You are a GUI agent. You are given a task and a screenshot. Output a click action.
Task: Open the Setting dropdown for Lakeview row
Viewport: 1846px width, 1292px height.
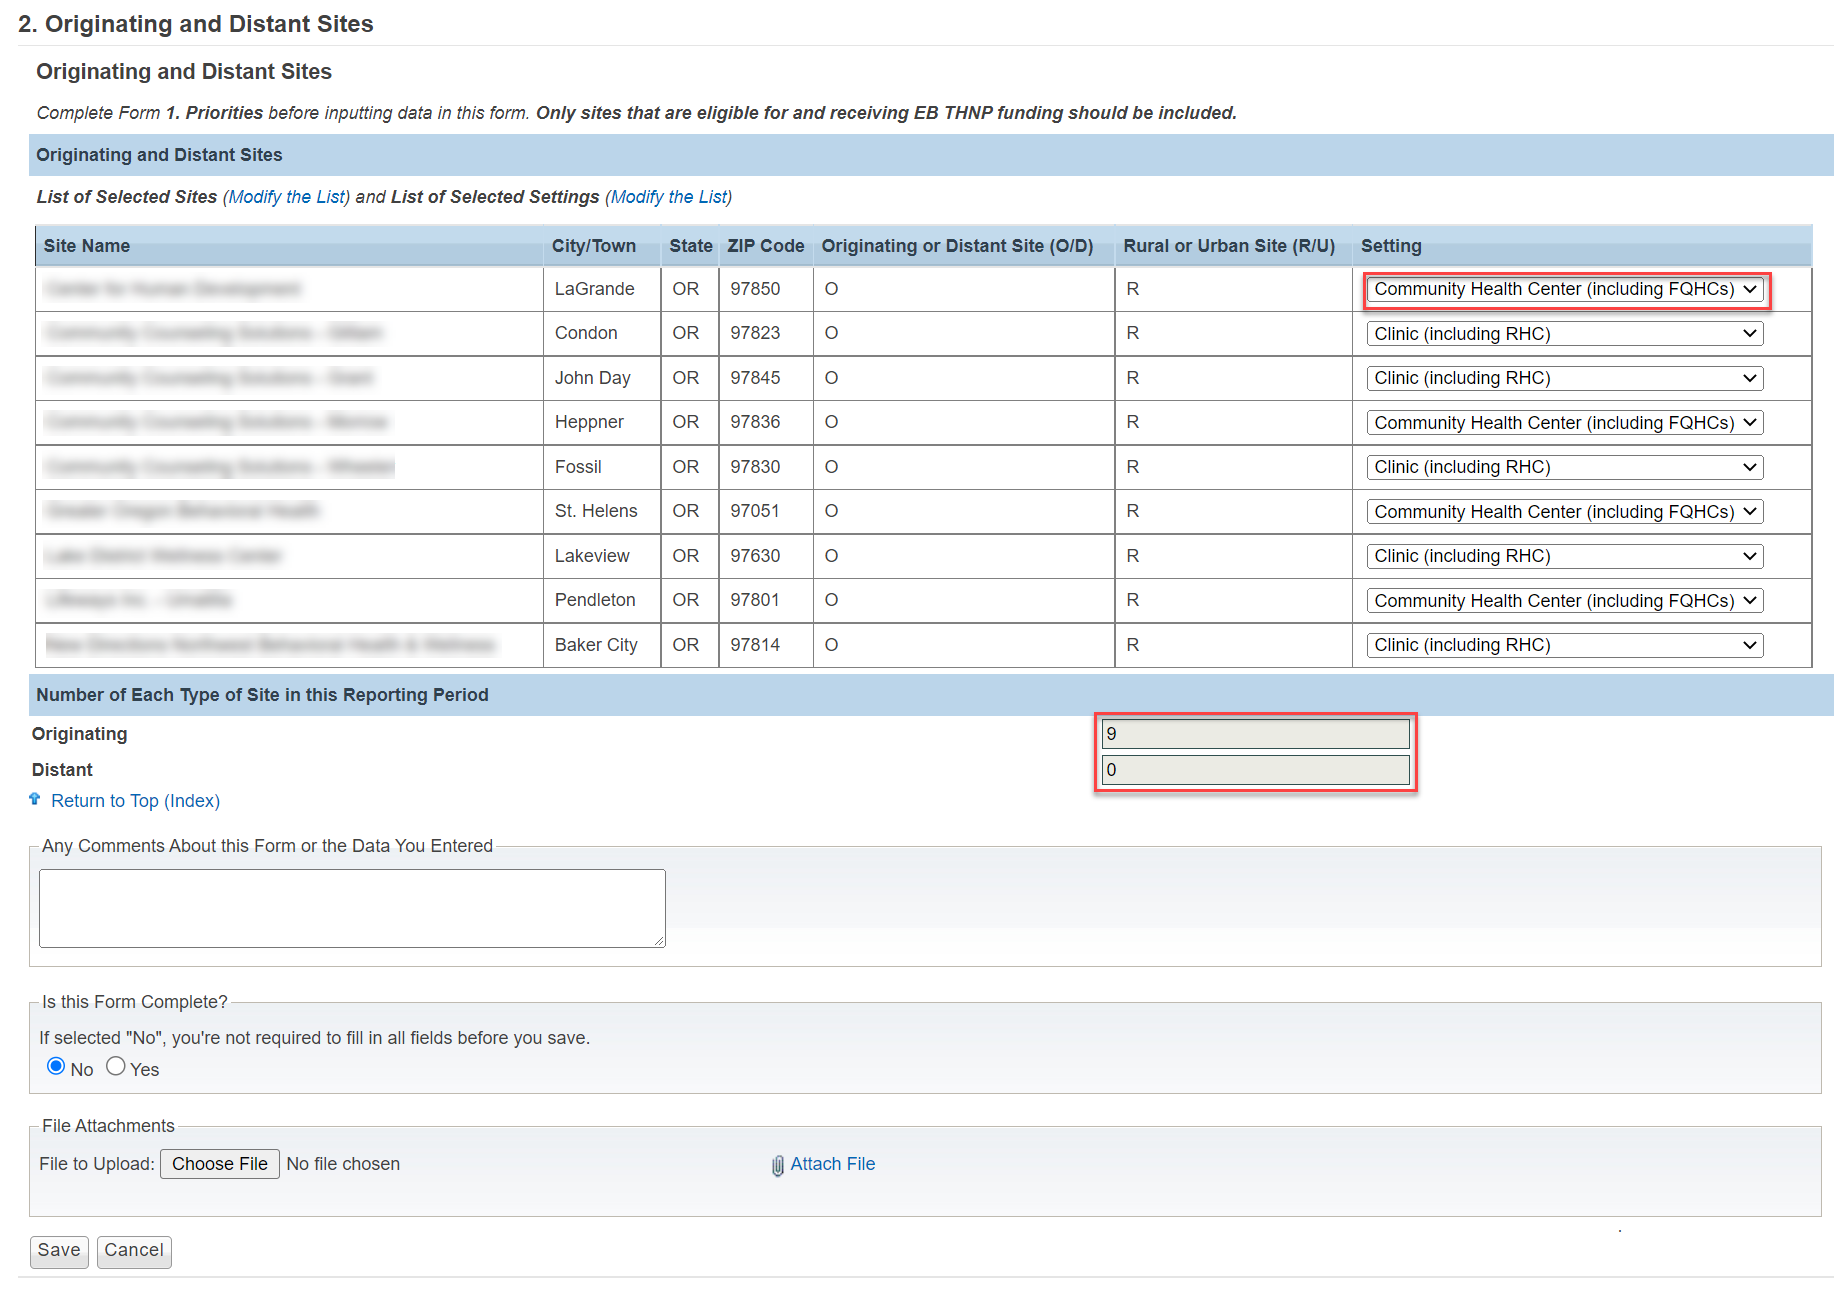[1564, 556]
